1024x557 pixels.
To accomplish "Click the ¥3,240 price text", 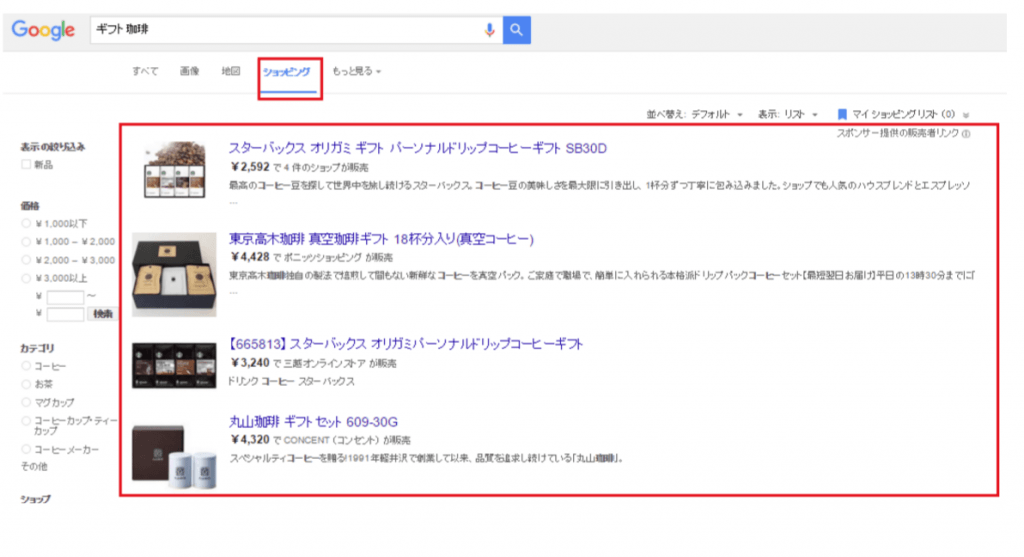I will (x=250, y=363).
